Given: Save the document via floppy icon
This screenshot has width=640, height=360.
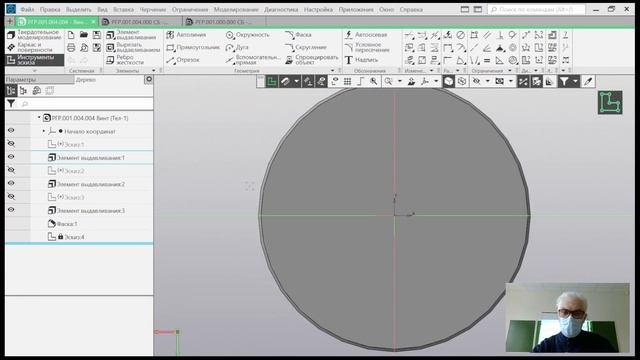Looking at the screenshot, I should pyautogui.click(x=96, y=35).
